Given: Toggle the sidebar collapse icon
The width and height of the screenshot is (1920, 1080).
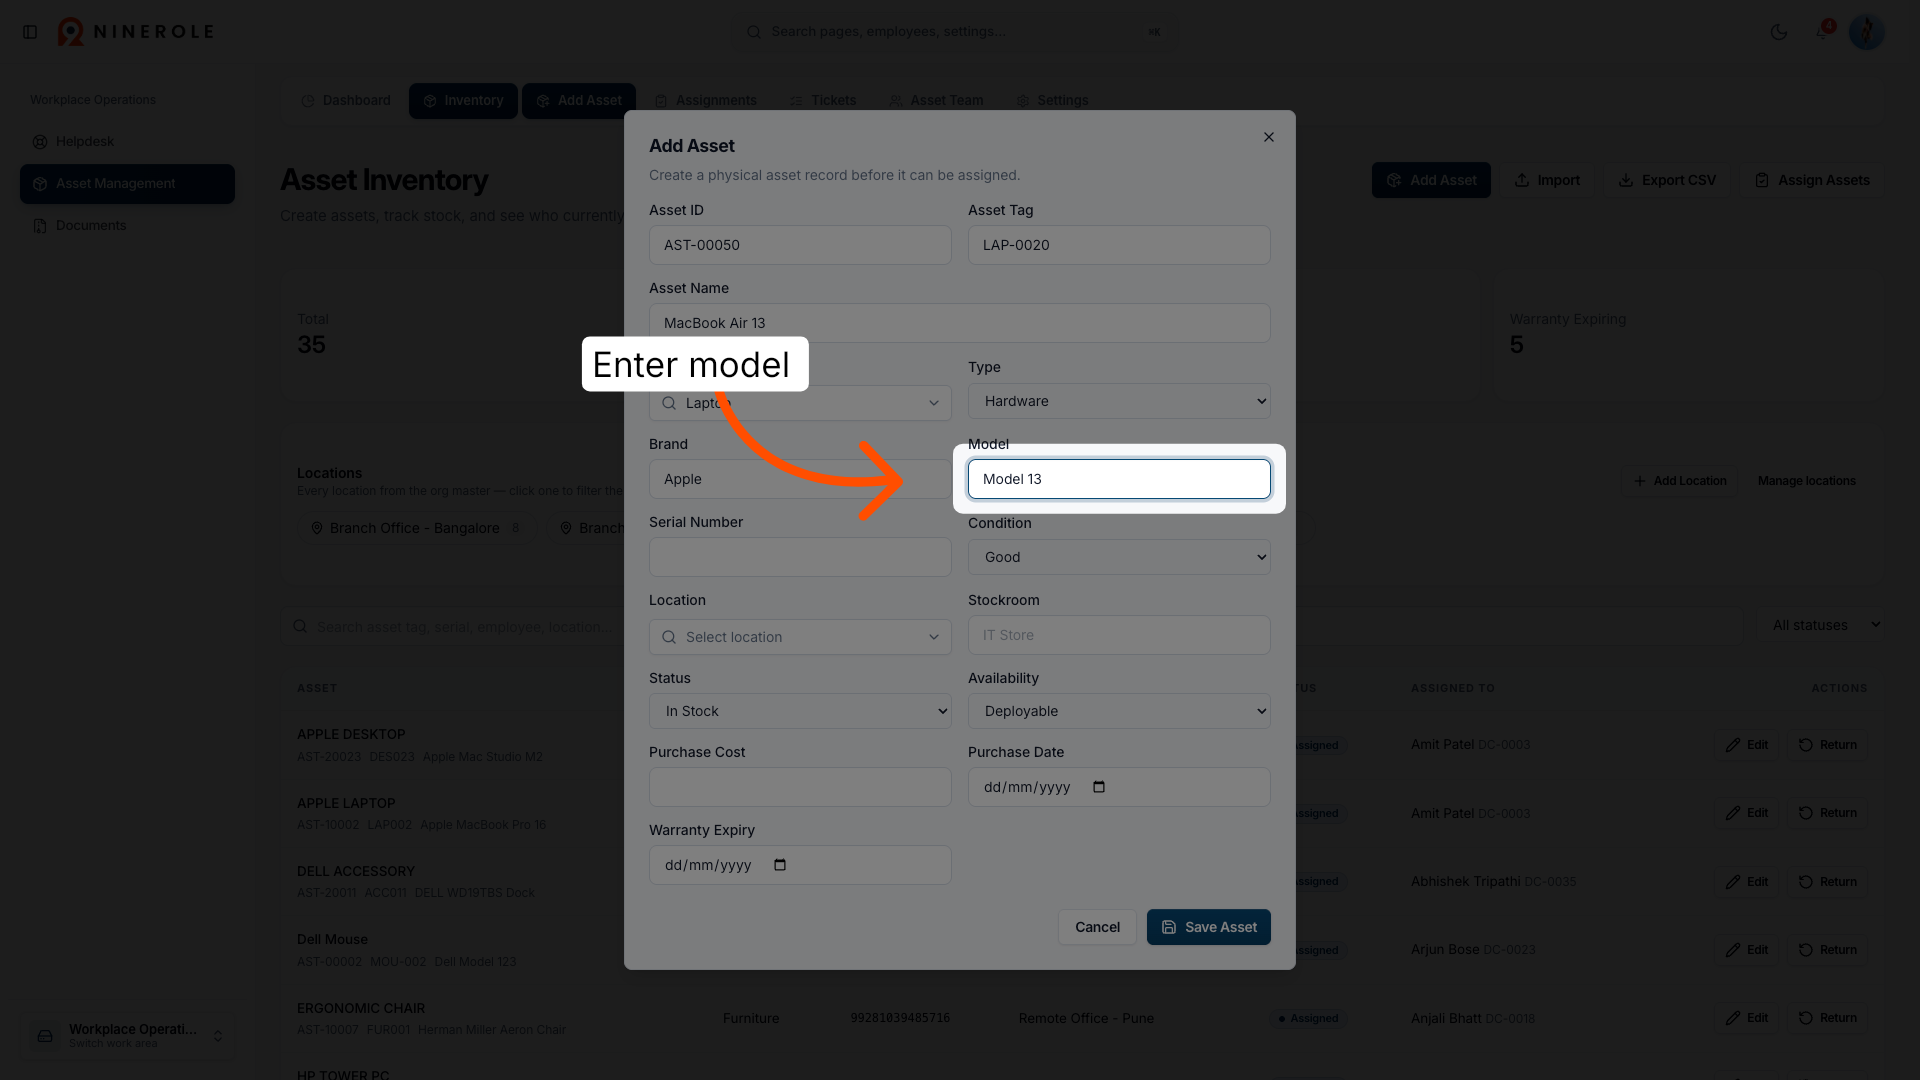Looking at the screenshot, I should click(30, 32).
